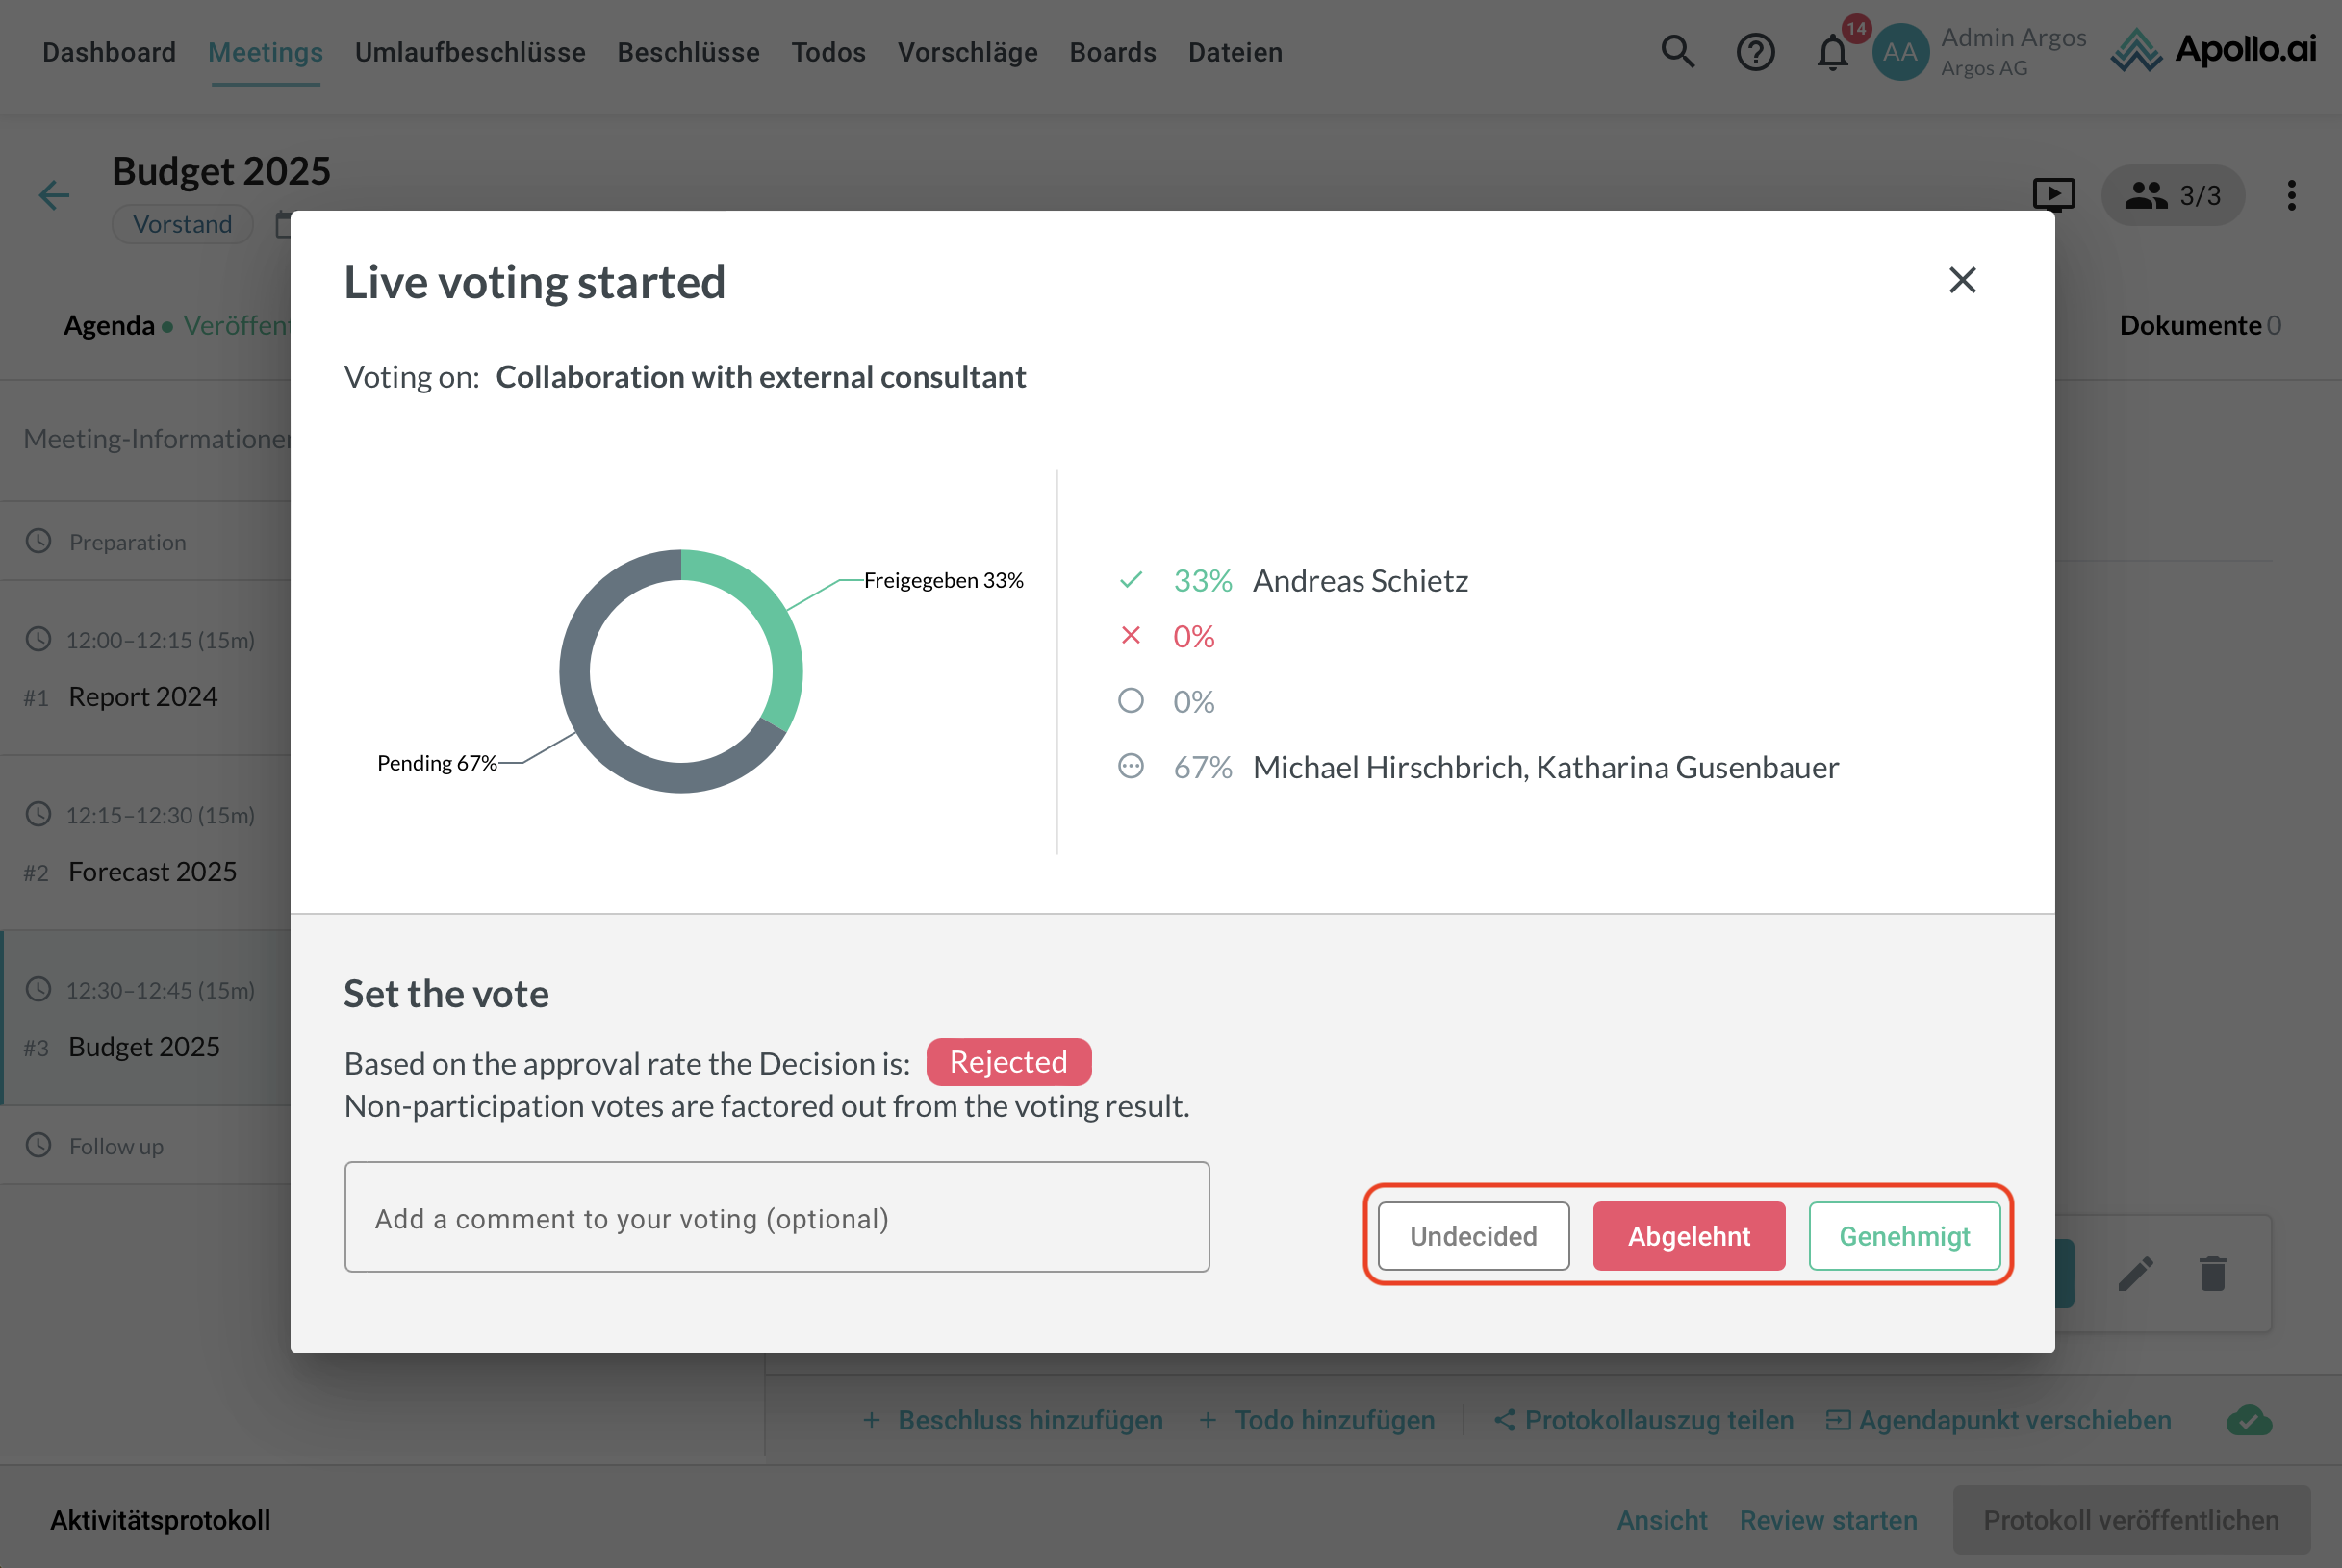Click the presentation mode play icon

coord(2053,194)
